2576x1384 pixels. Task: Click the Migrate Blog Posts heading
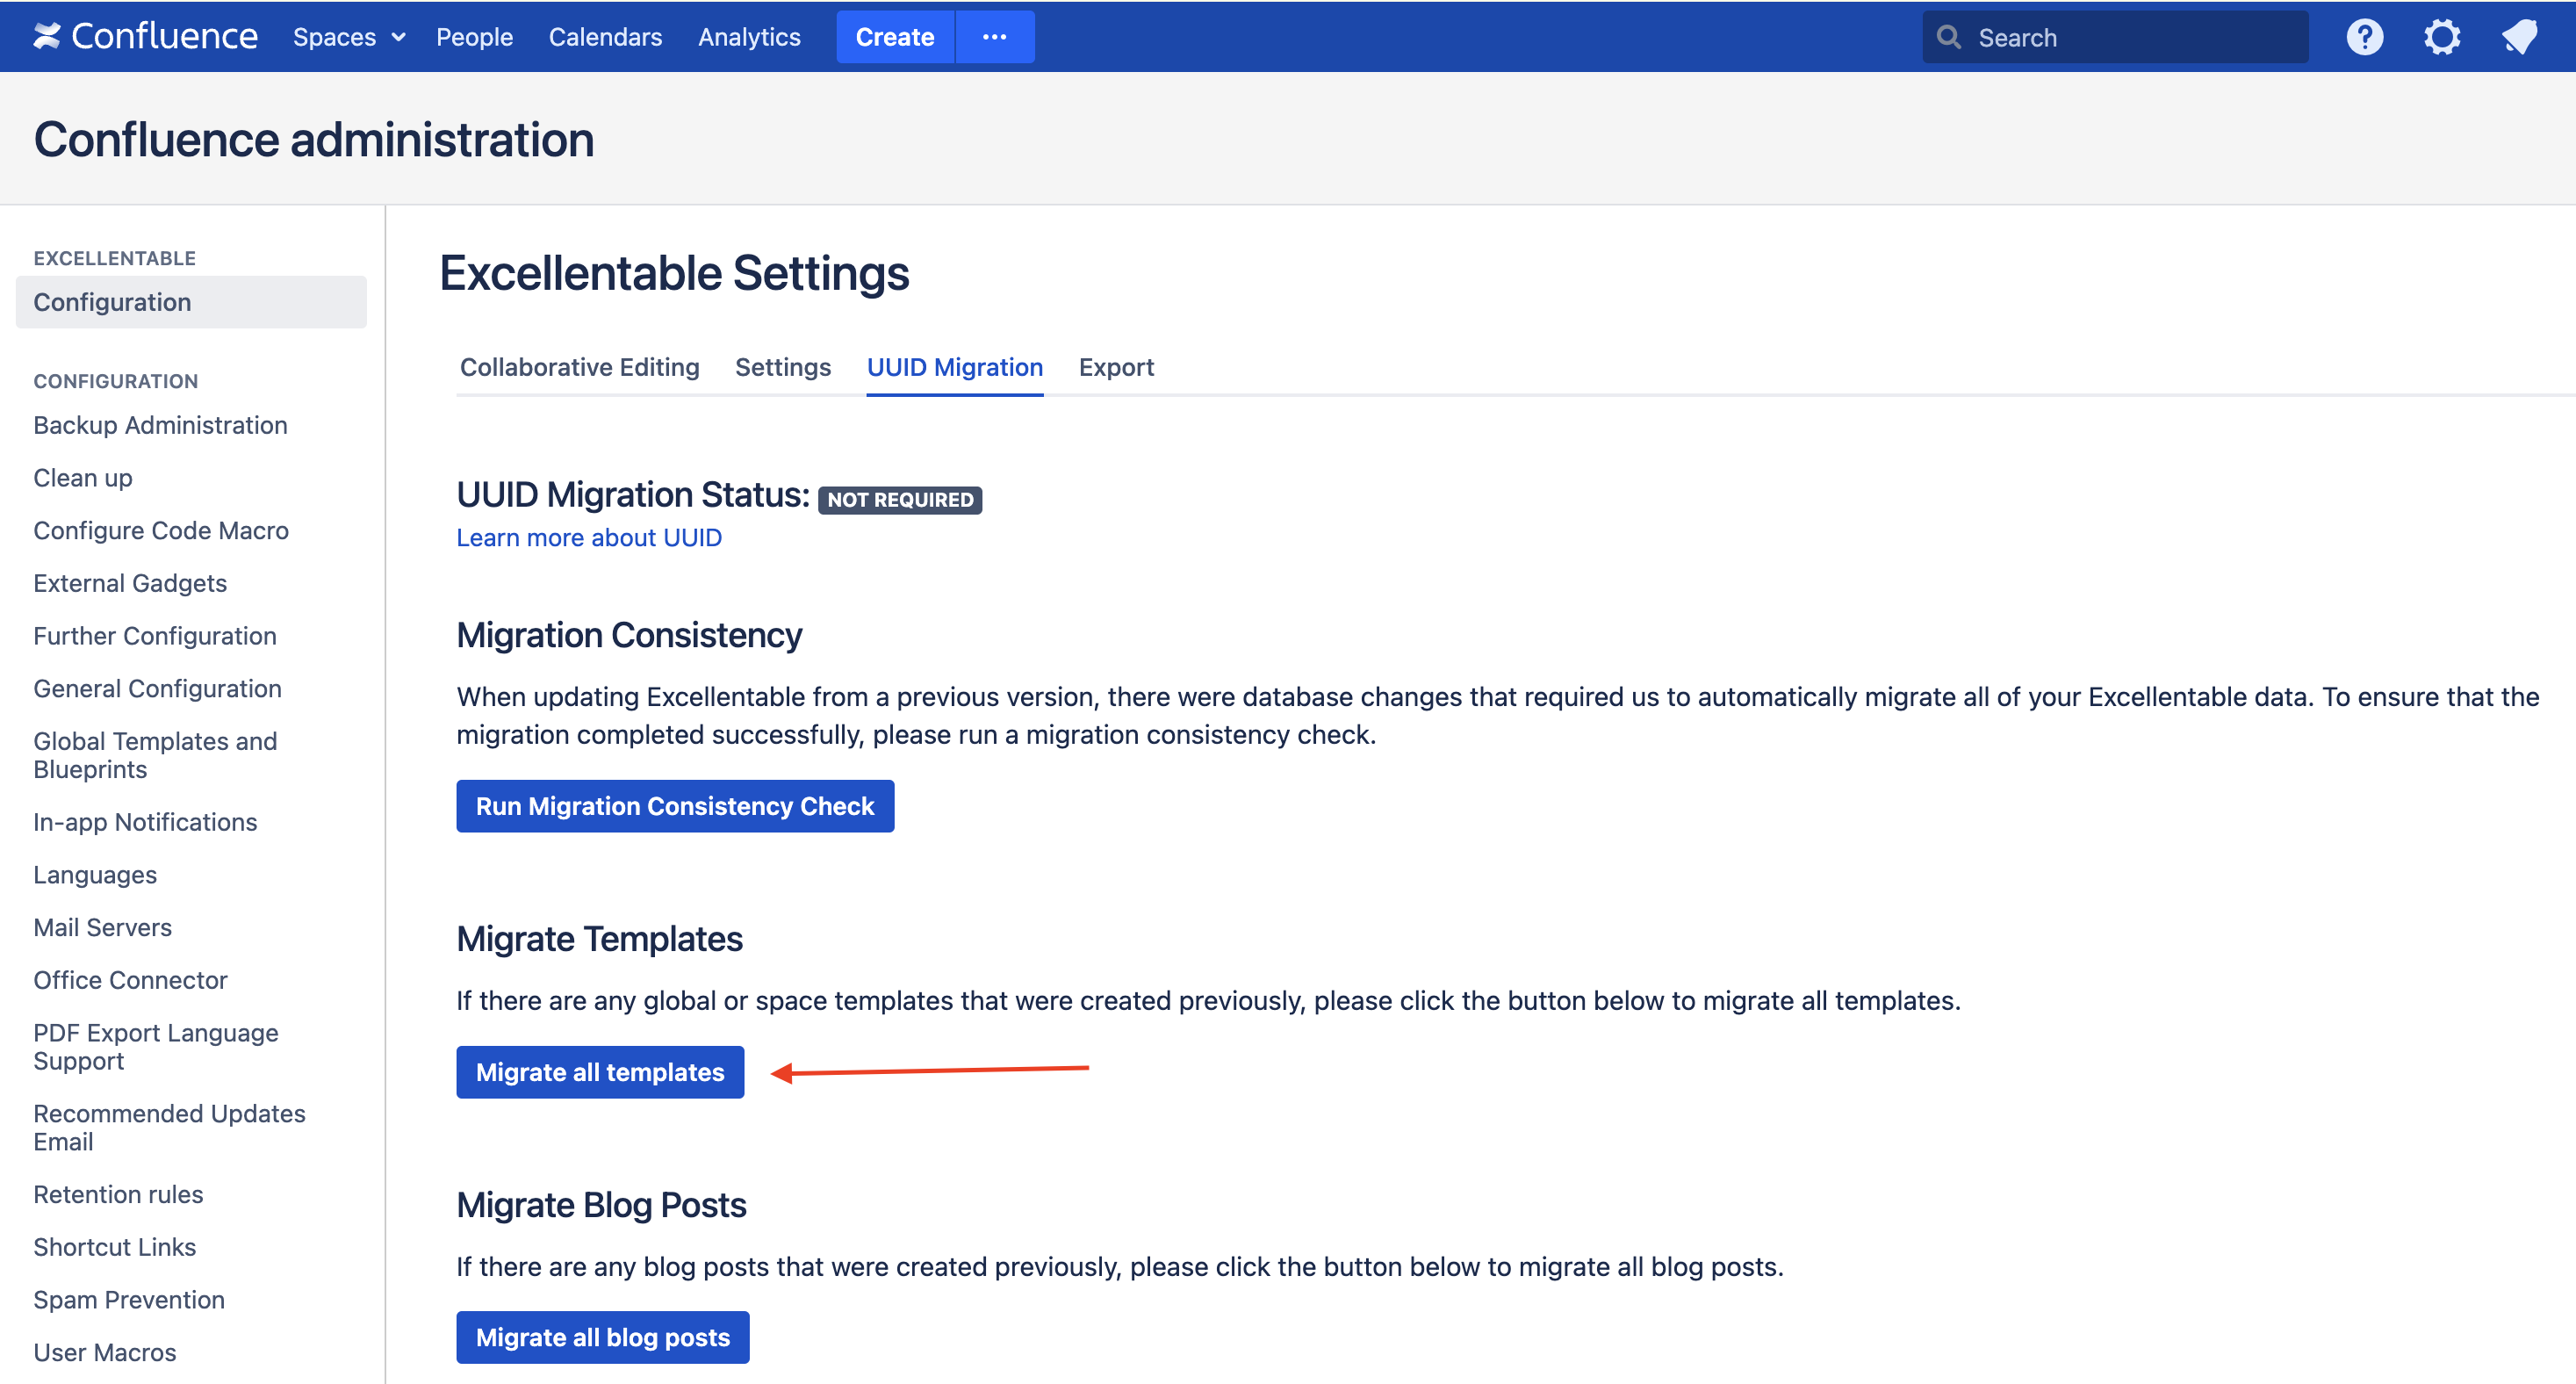point(601,1205)
